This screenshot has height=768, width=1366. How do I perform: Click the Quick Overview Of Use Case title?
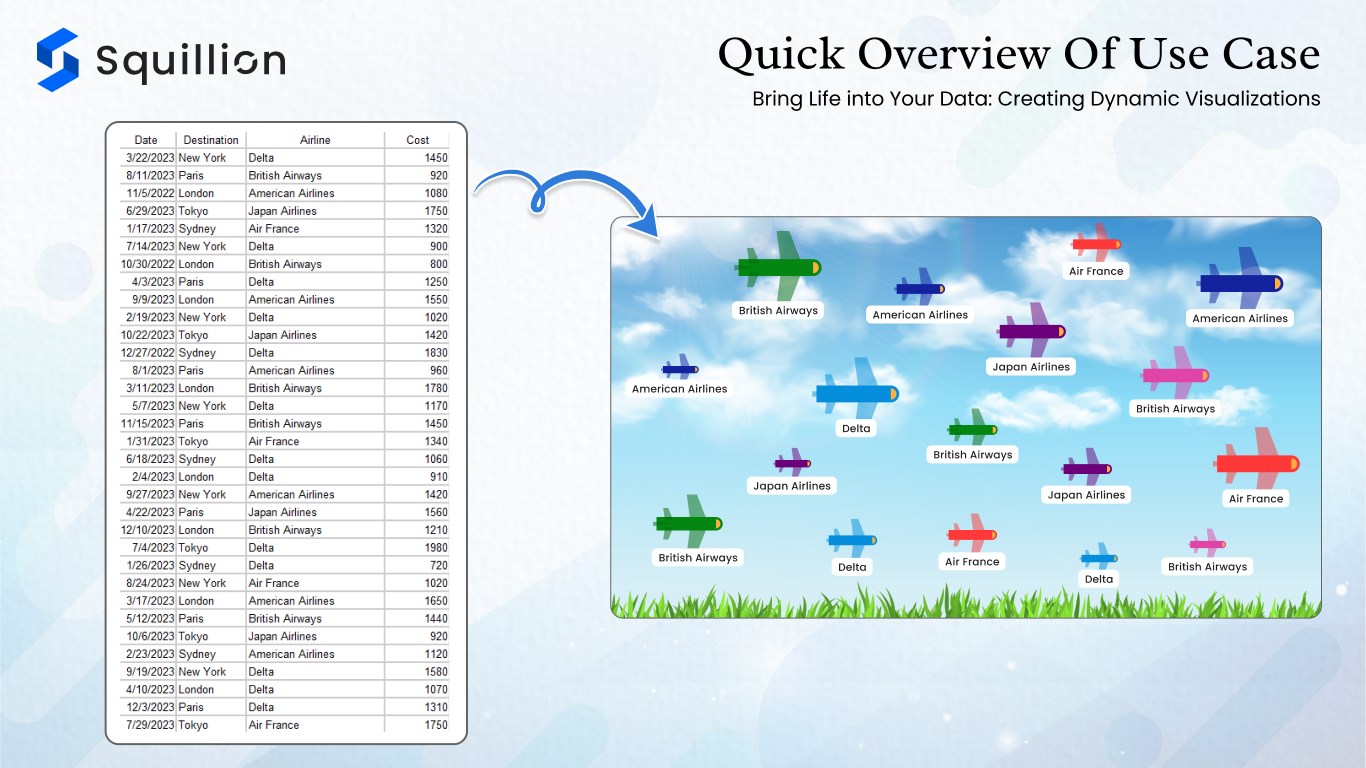(x=1019, y=54)
